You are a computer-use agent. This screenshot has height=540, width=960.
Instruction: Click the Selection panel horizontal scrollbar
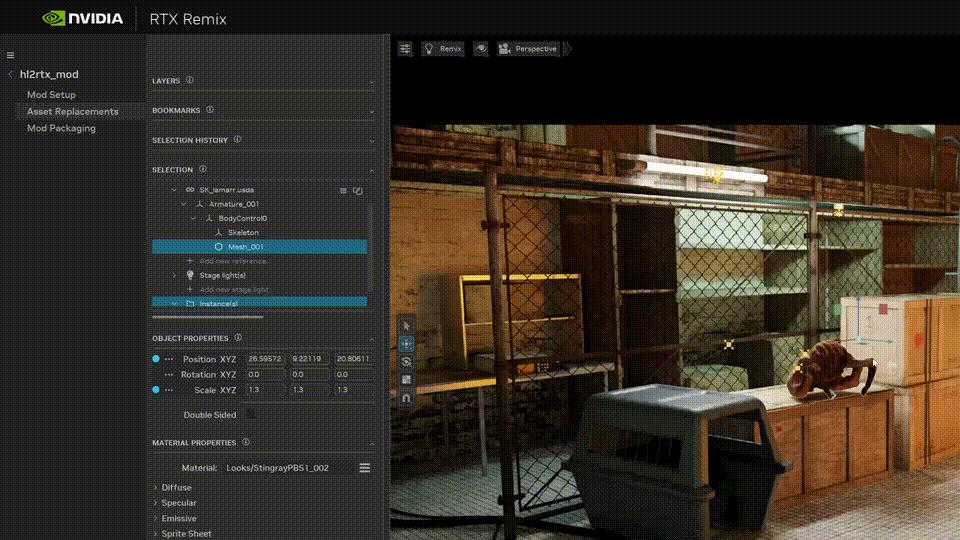208,317
